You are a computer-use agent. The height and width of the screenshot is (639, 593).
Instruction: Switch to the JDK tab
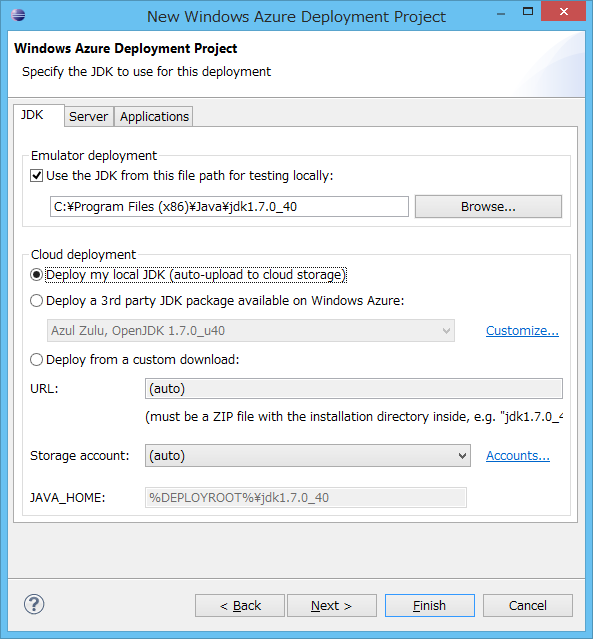click(39, 115)
